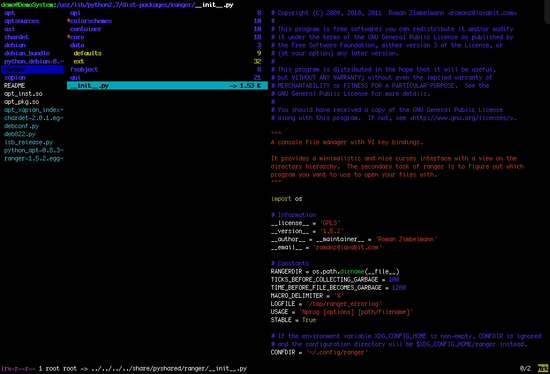The height and width of the screenshot is (374, 550).
Task: Click the __license__ = 'GPL3' line
Action: coord(306,223)
